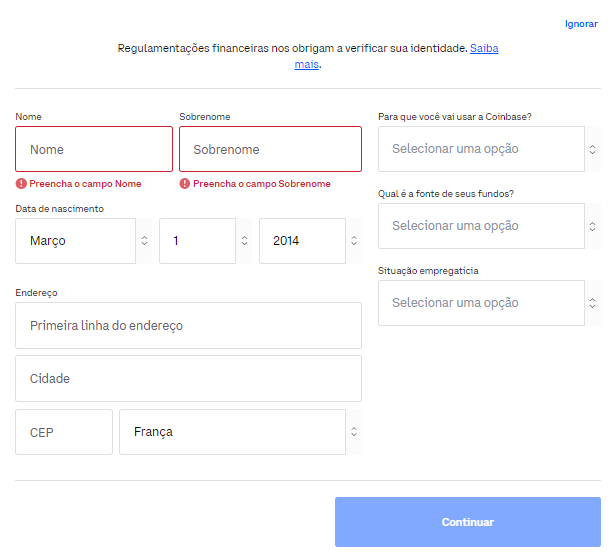Select the Cidade input field
Image resolution: width=612 pixels, height=560 pixels.
point(188,379)
